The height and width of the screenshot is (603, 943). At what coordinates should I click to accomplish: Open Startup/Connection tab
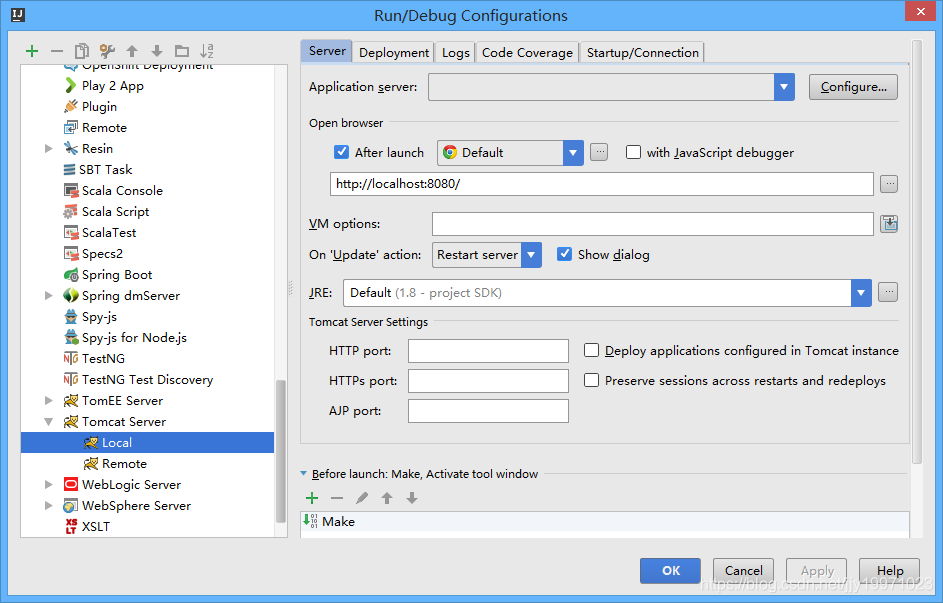point(642,53)
